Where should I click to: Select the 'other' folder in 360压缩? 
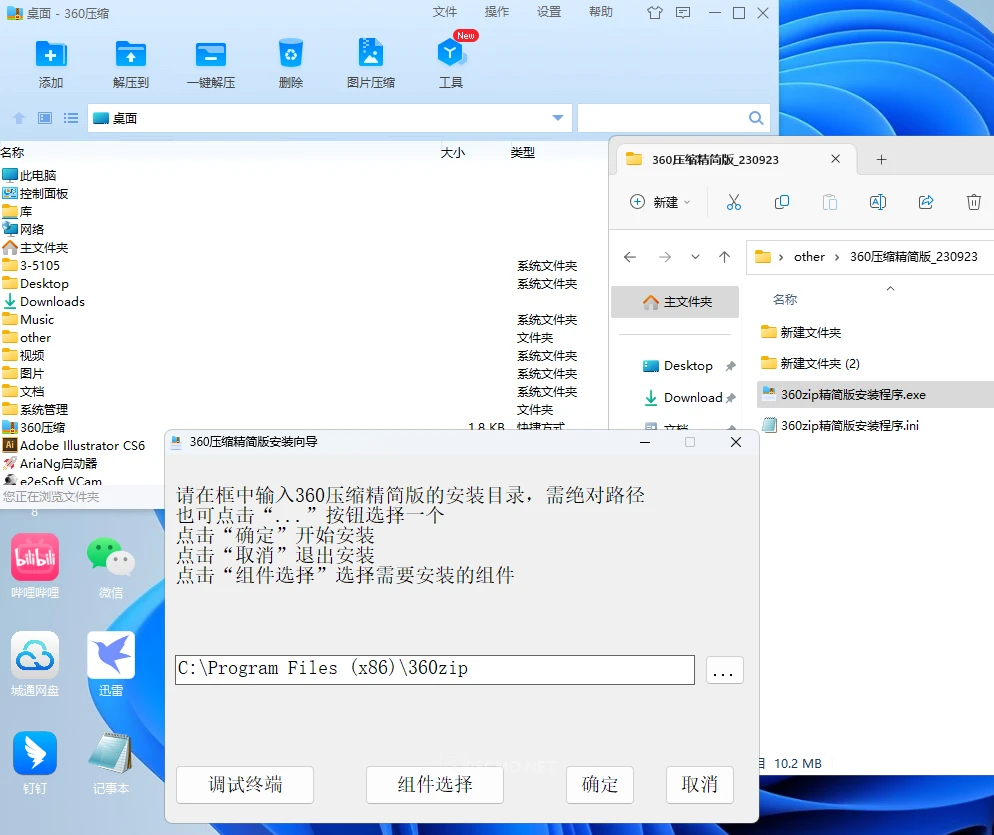pyautogui.click(x=27, y=338)
